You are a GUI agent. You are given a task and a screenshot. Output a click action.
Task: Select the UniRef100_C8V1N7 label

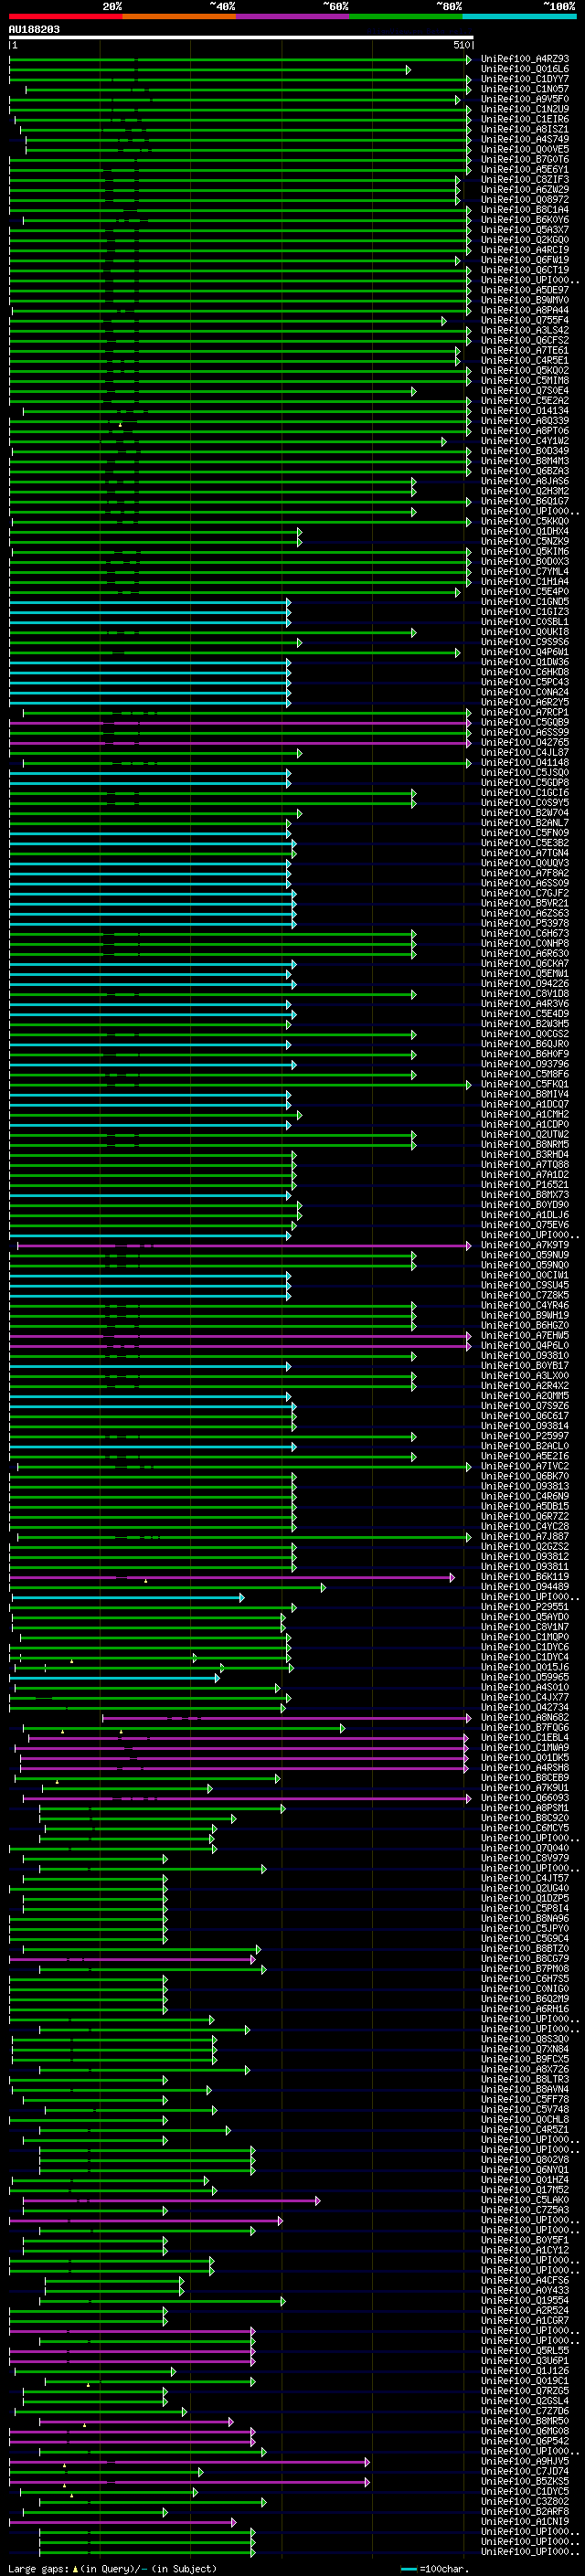[525, 1627]
